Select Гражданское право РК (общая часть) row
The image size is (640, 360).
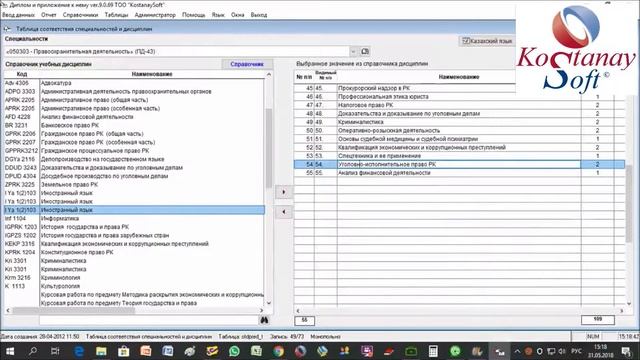click(134, 134)
